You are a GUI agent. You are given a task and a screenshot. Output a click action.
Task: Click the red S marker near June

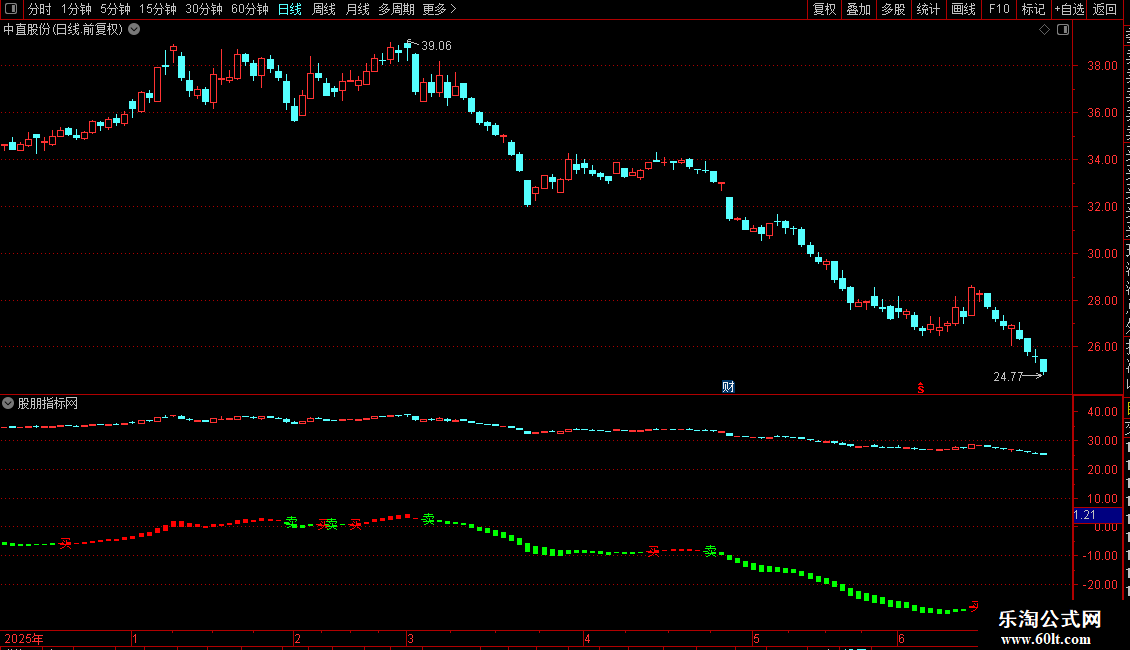(x=920, y=388)
